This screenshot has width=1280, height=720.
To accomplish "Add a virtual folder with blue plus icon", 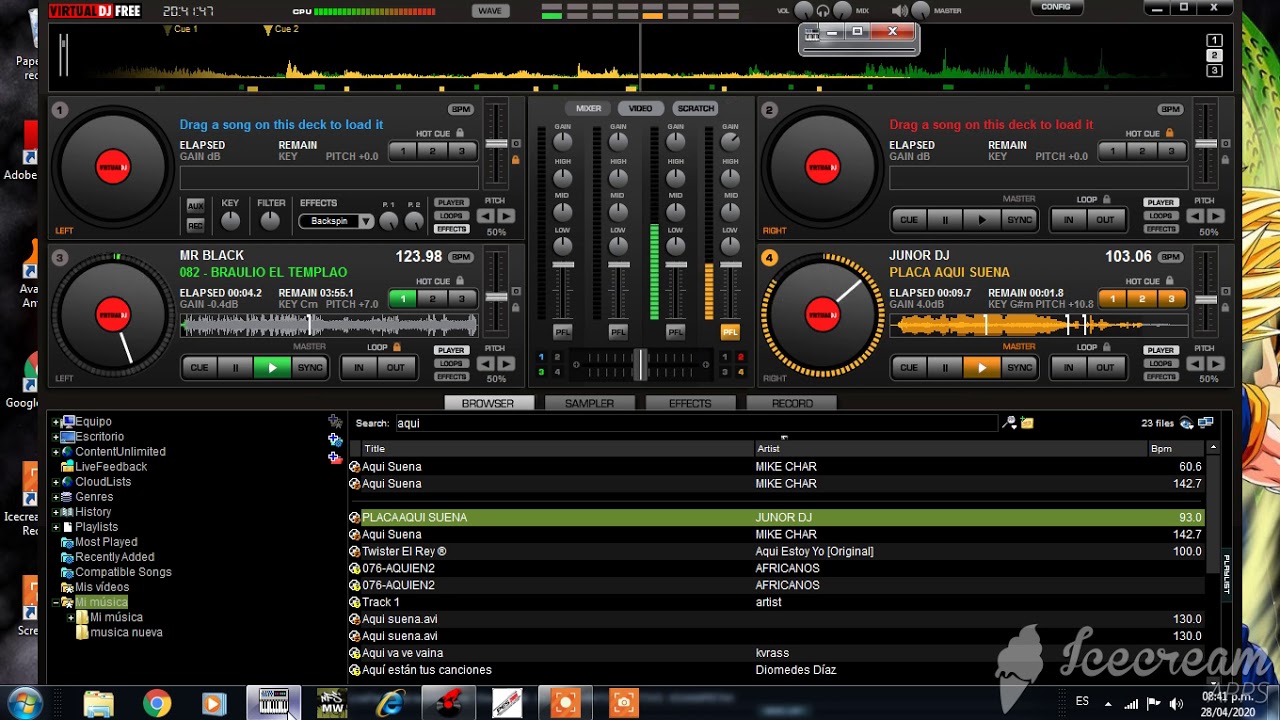I will [335, 440].
